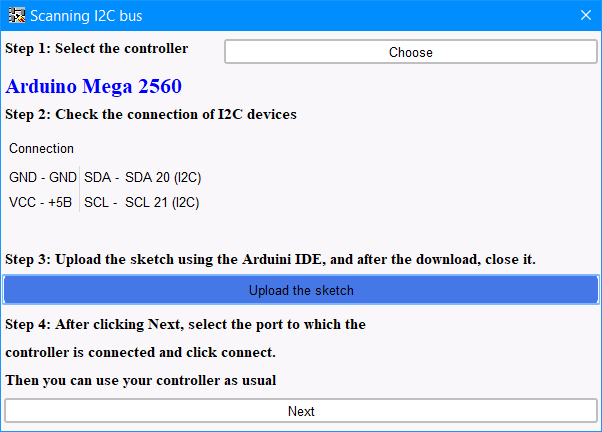
Task: Click the Next button
Action: pos(301,411)
